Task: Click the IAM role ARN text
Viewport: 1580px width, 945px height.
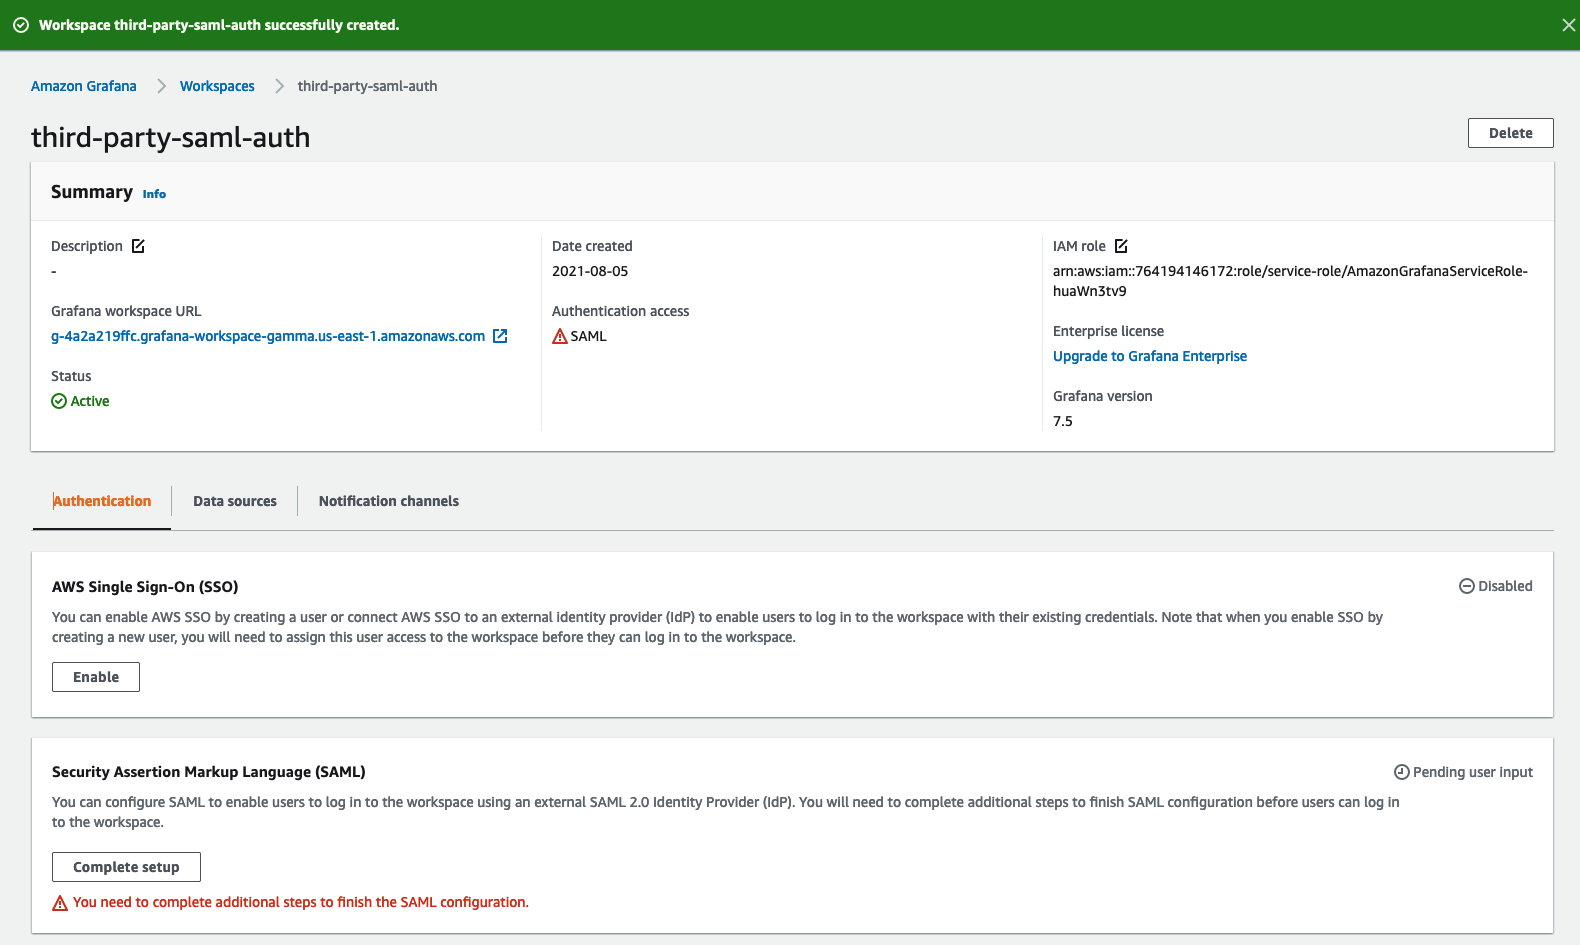Action: coord(1290,281)
